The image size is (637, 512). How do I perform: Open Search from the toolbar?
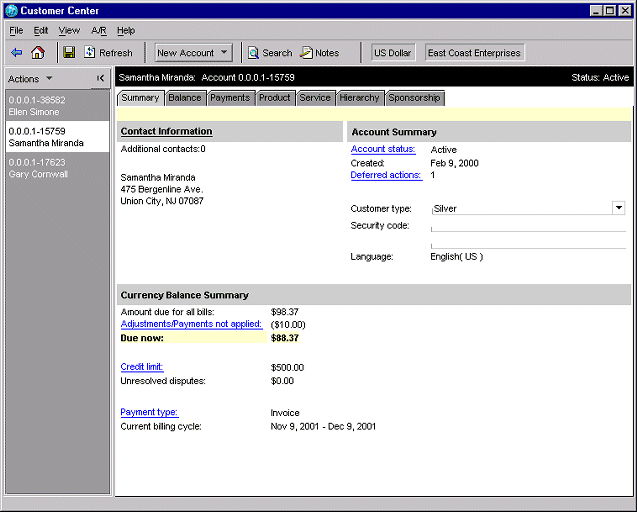270,53
